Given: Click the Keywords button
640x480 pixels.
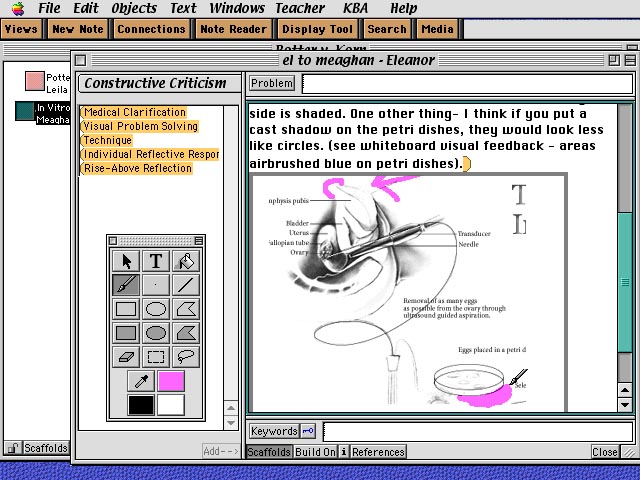Looking at the screenshot, I should [x=274, y=431].
